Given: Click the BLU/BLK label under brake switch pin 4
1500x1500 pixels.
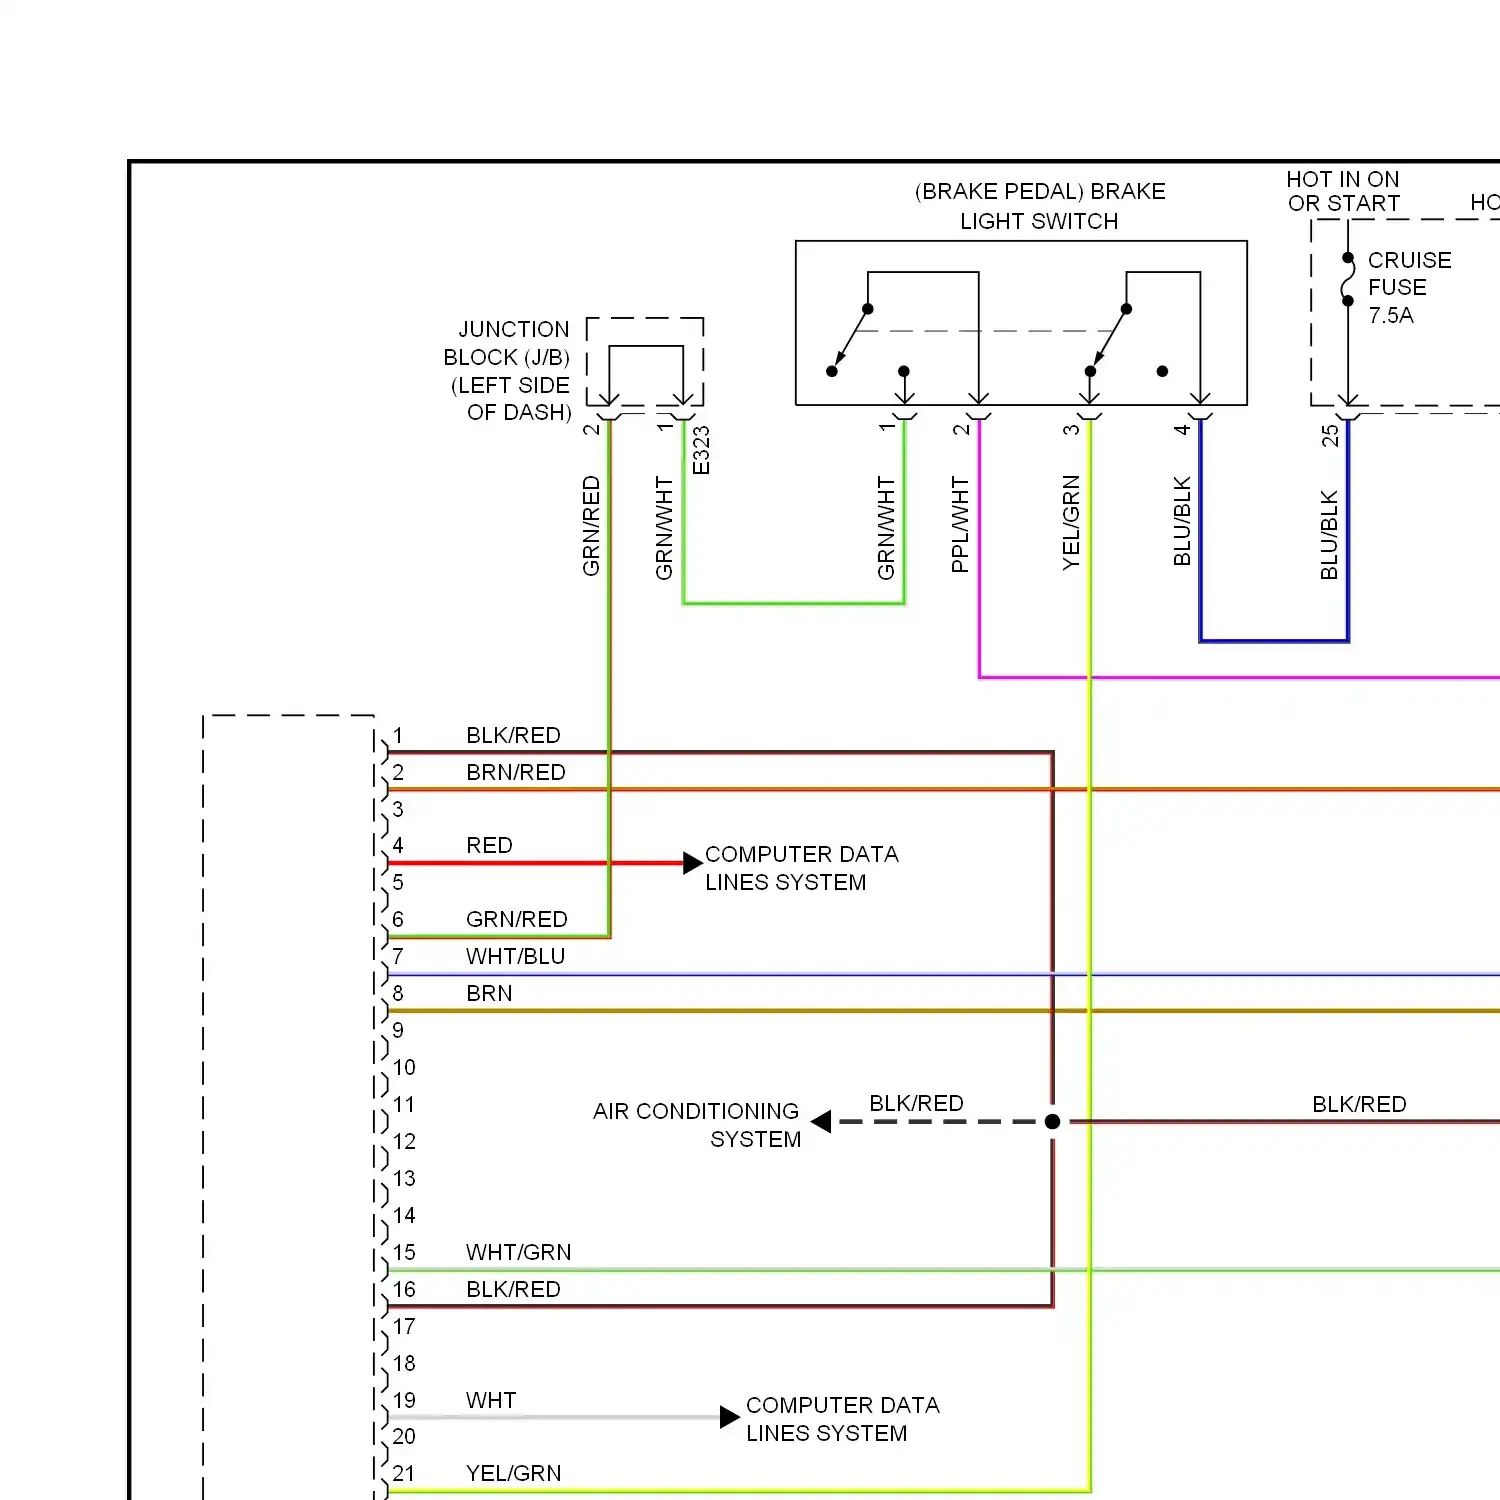Looking at the screenshot, I should (1182, 522).
